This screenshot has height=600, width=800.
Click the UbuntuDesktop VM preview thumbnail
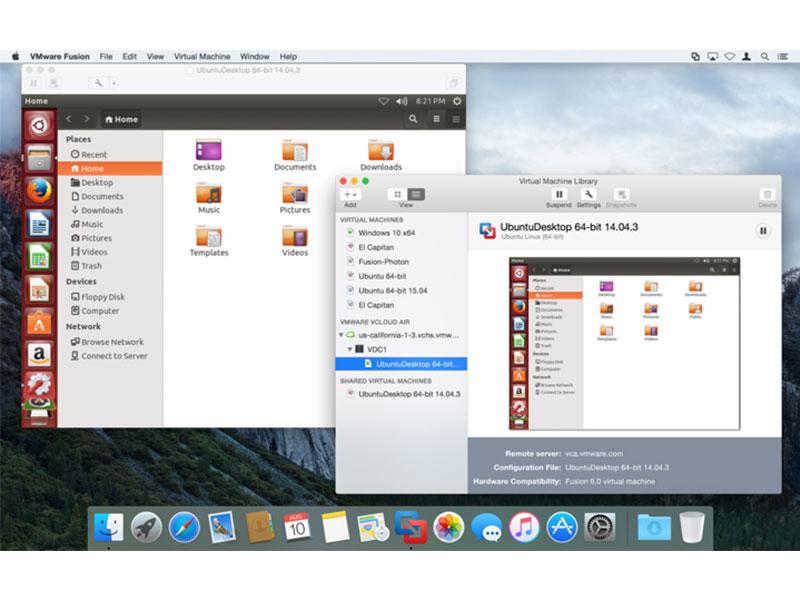pyautogui.click(x=624, y=343)
